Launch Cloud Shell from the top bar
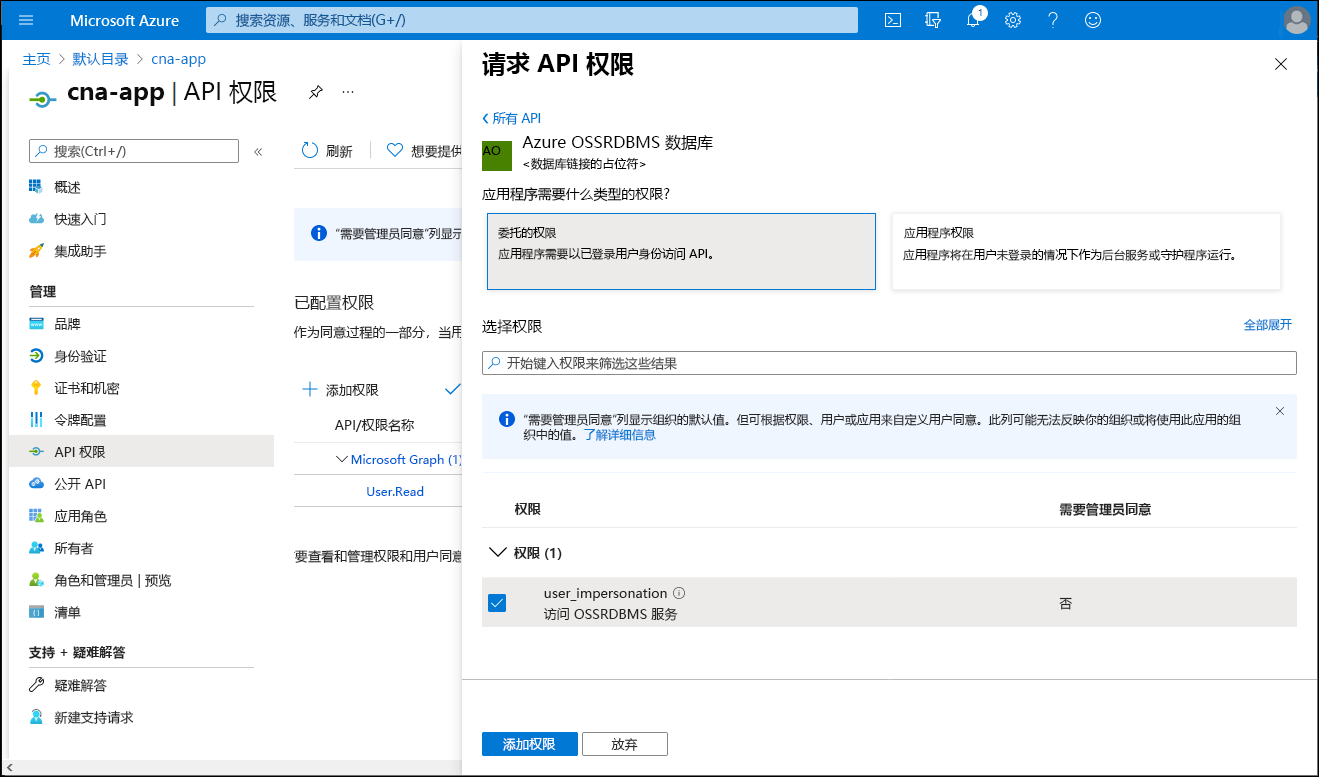 click(894, 20)
